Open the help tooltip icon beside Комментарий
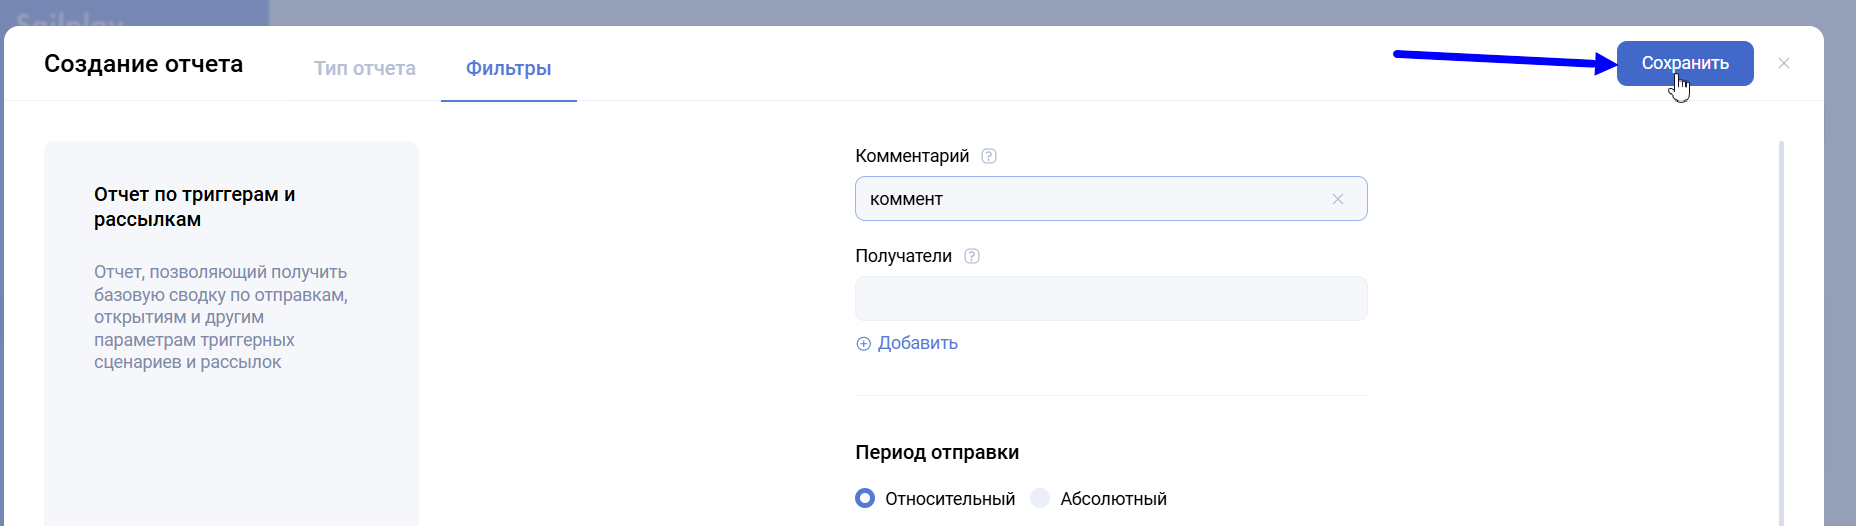The image size is (1856, 526). tap(989, 156)
